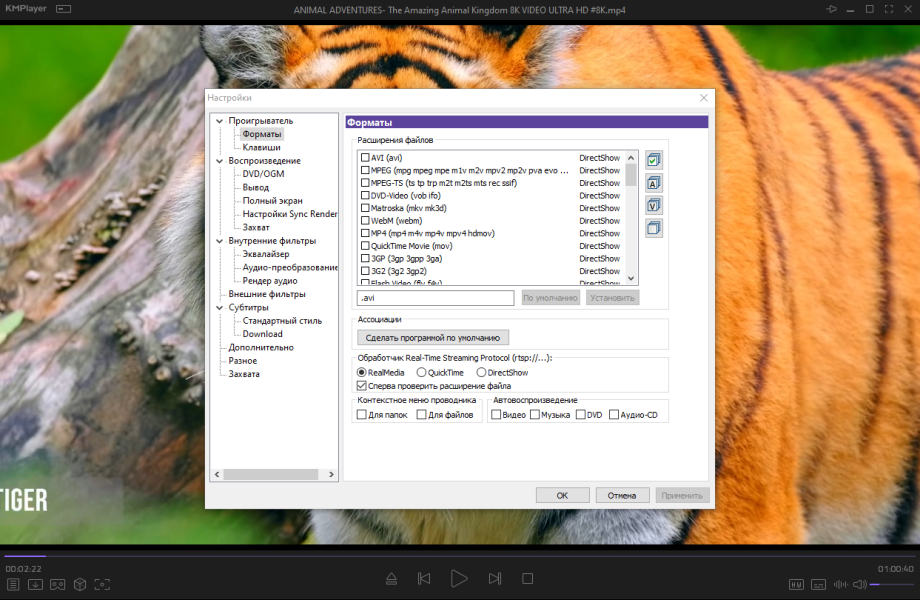
Task: Select the QuickTime radio button
Action: point(421,372)
